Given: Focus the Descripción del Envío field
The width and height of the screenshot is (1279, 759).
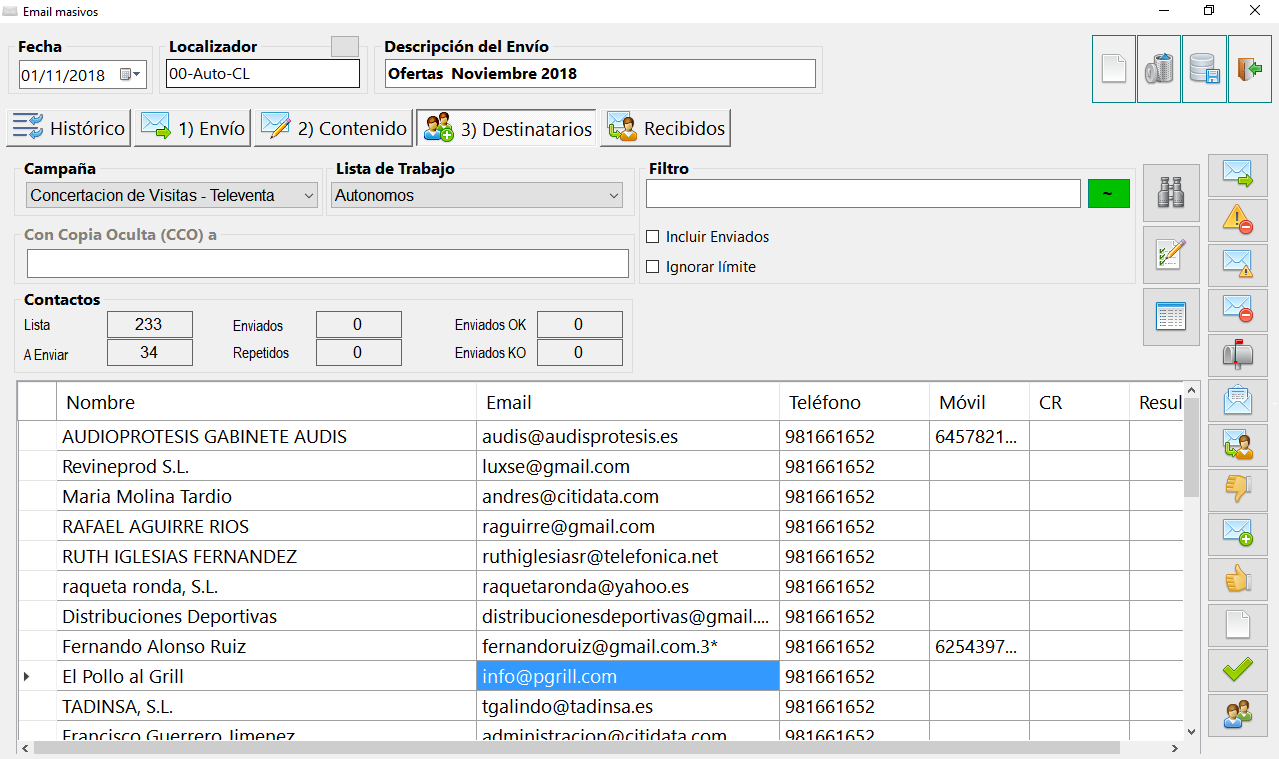Looking at the screenshot, I should tap(600, 74).
